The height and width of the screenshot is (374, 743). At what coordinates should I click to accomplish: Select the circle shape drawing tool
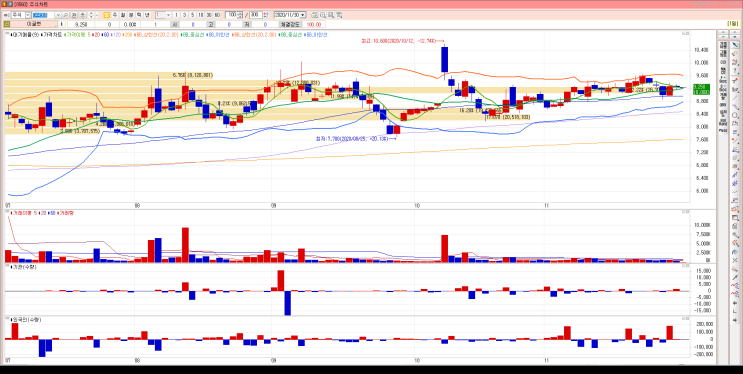[735, 115]
